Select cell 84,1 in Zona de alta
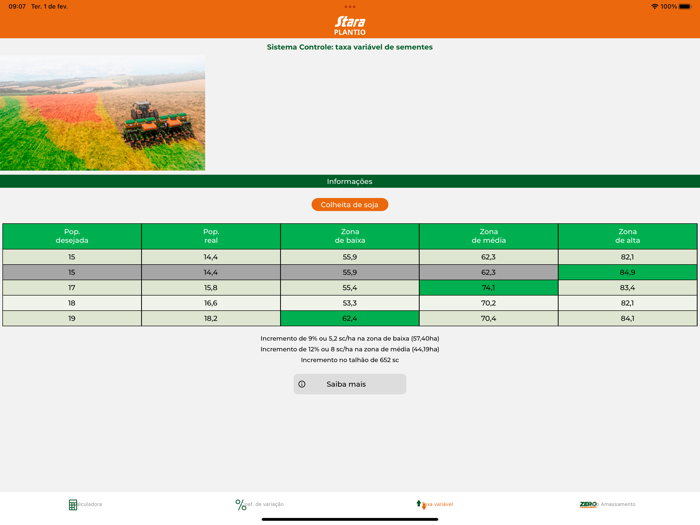The width and height of the screenshot is (700, 525). (x=628, y=318)
